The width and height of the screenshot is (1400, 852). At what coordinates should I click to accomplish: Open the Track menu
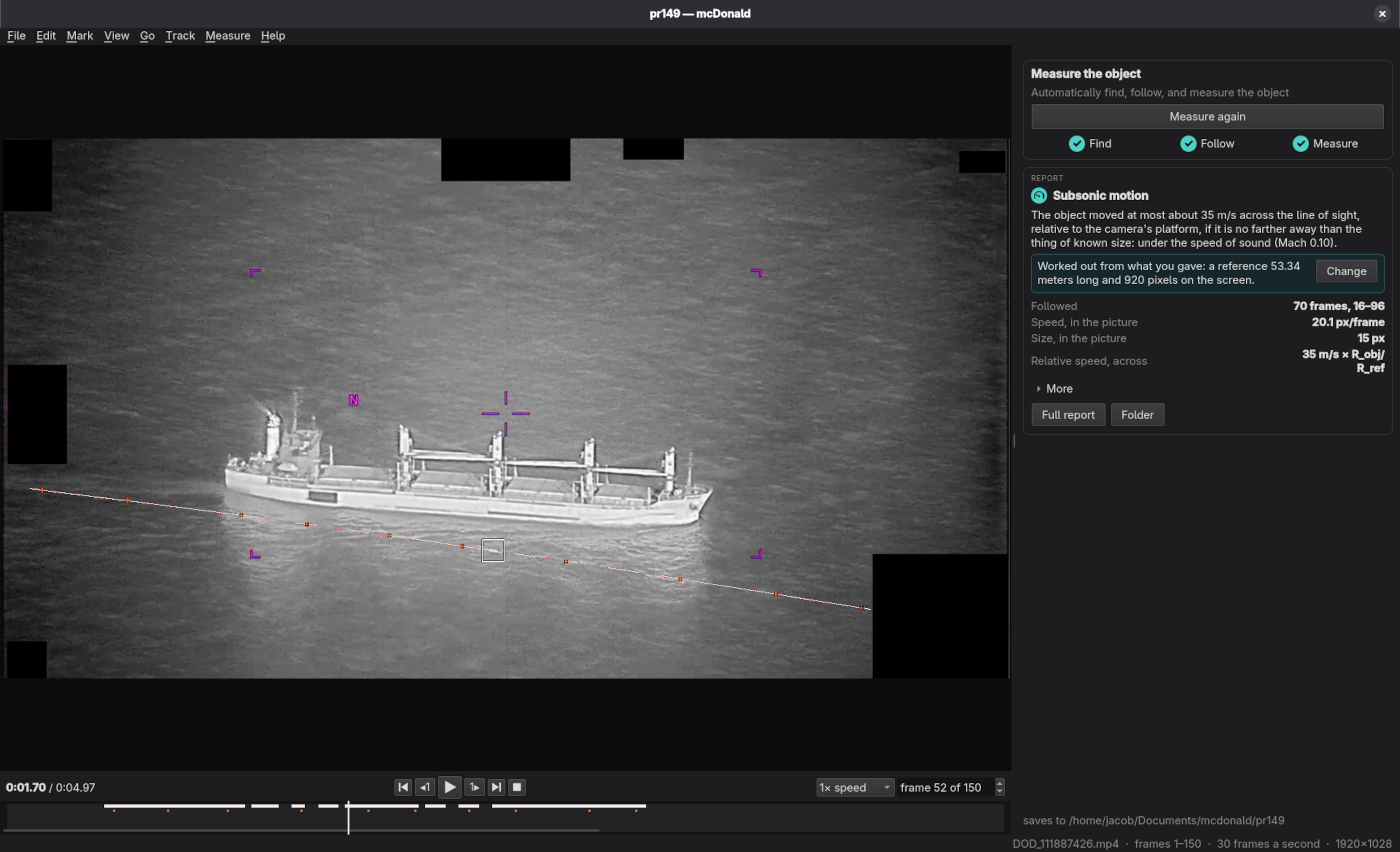click(x=180, y=35)
